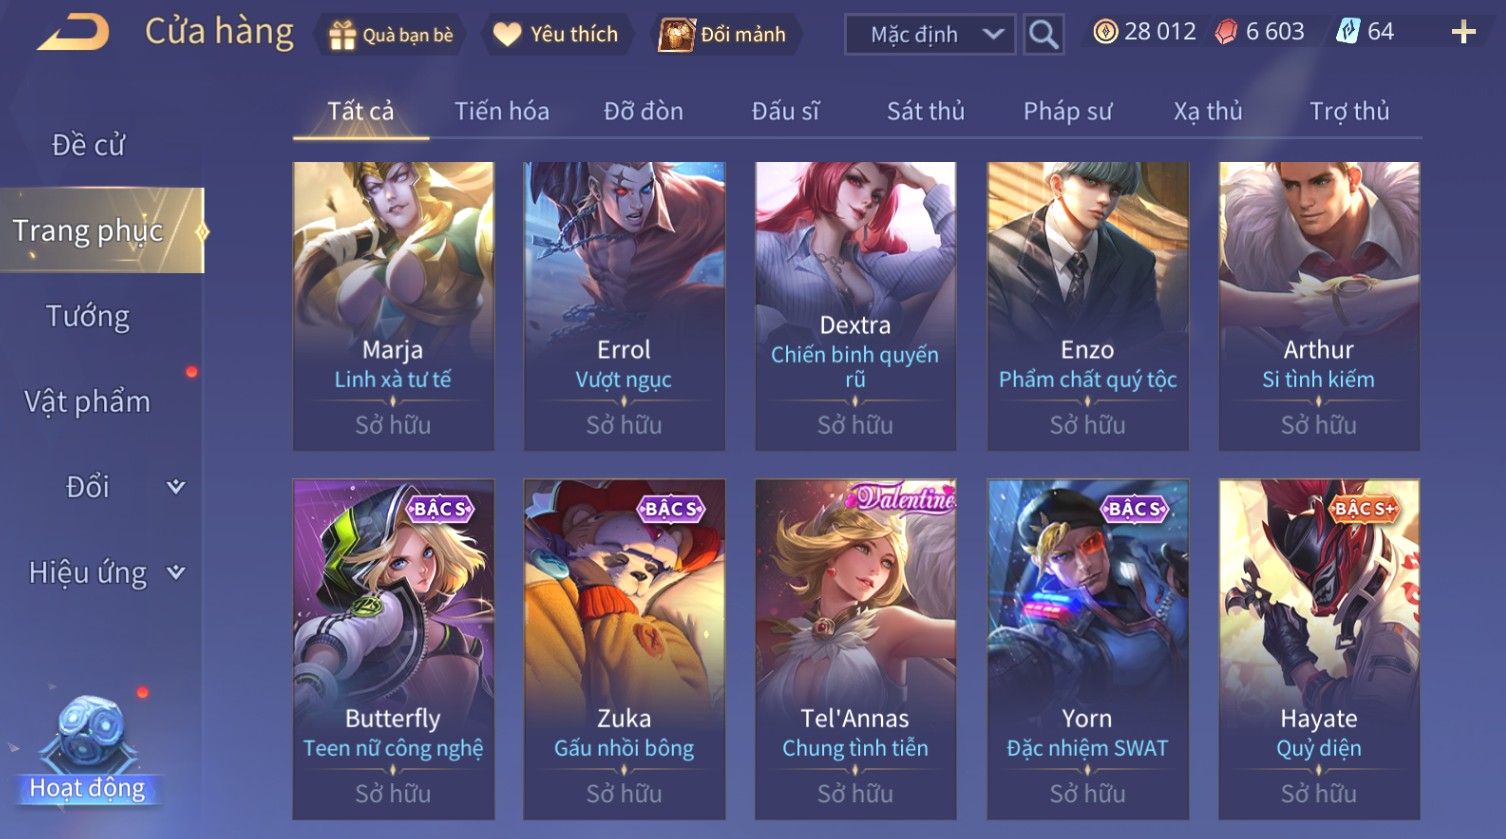Click the gold coin balance icon
This screenshot has width=1506, height=839.
1104,32
